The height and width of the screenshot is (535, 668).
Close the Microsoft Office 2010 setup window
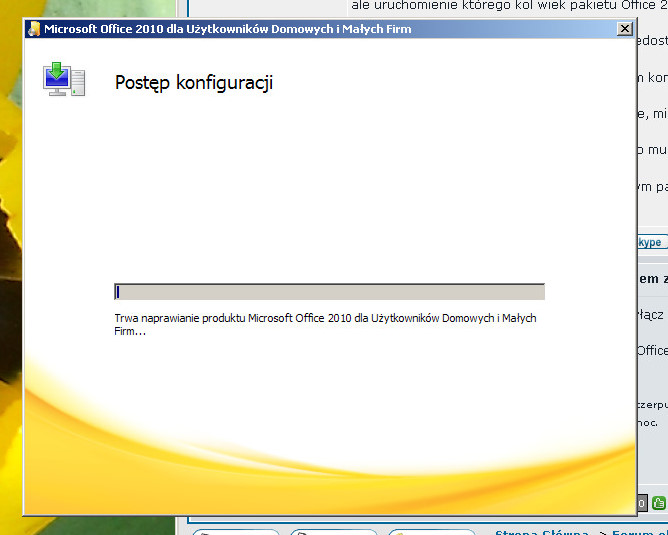[624, 29]
